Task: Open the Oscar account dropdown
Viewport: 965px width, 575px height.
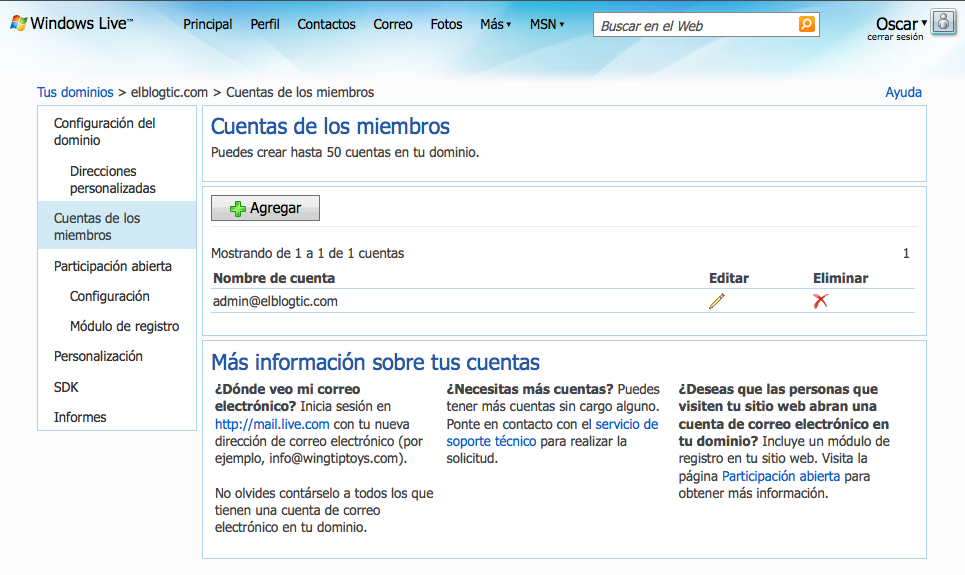Action: tap(901, 23)
